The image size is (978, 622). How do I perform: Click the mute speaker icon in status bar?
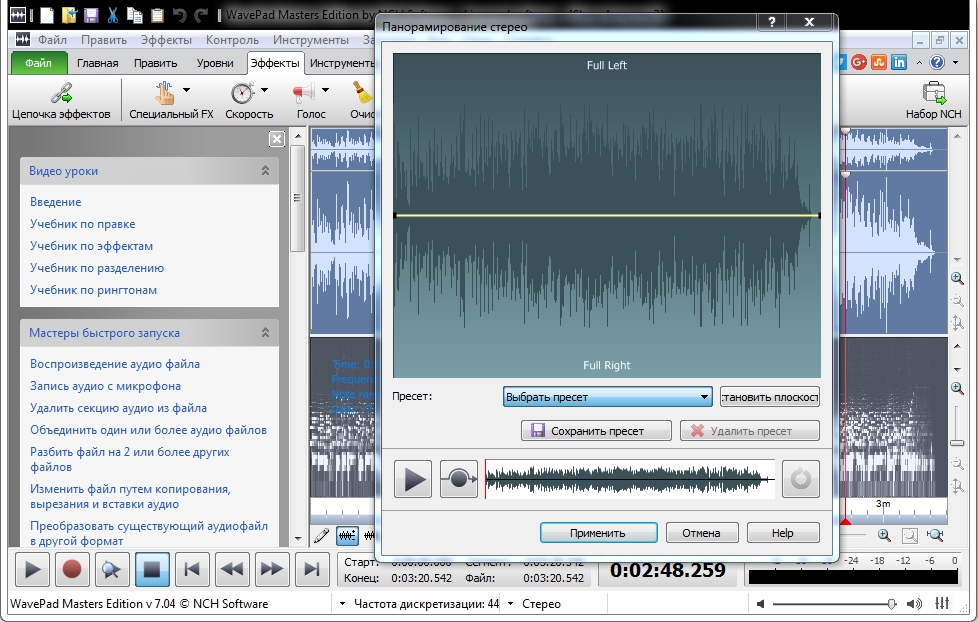pyautogui.click(x=760, y=604)
